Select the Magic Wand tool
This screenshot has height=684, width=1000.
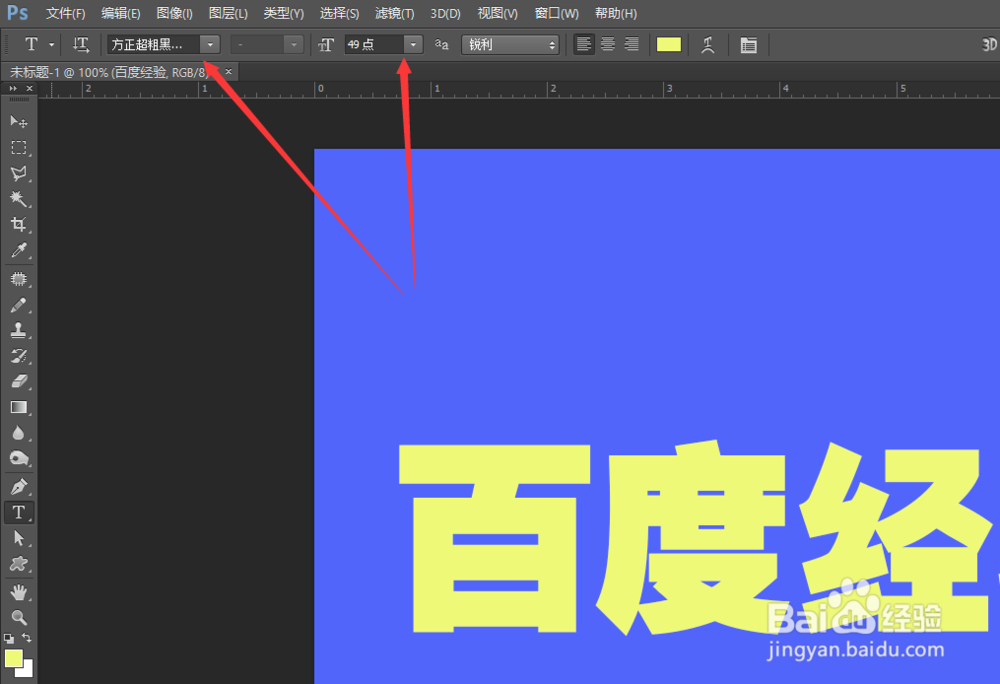[x=18, y=198]
